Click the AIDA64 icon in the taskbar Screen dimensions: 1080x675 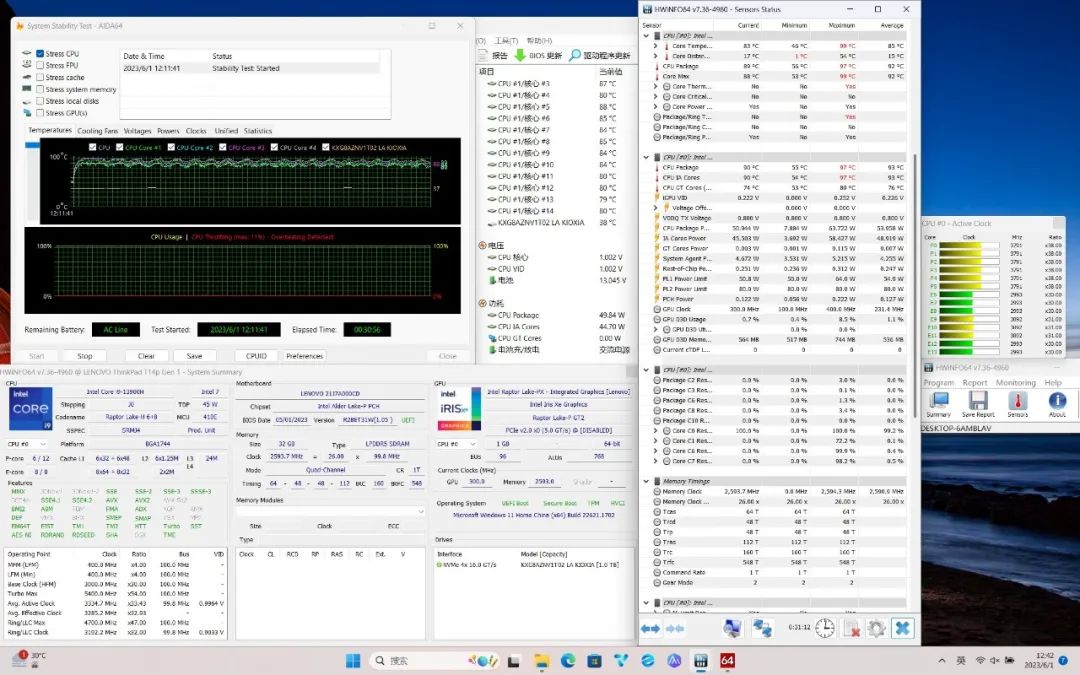click(727, 661)
